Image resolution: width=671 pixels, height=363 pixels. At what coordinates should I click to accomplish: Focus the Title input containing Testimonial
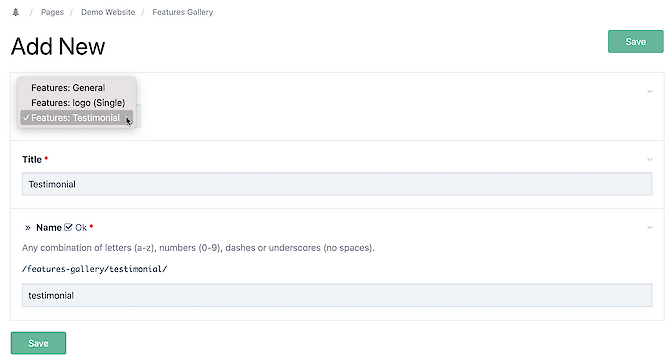[x=337, y=184]
